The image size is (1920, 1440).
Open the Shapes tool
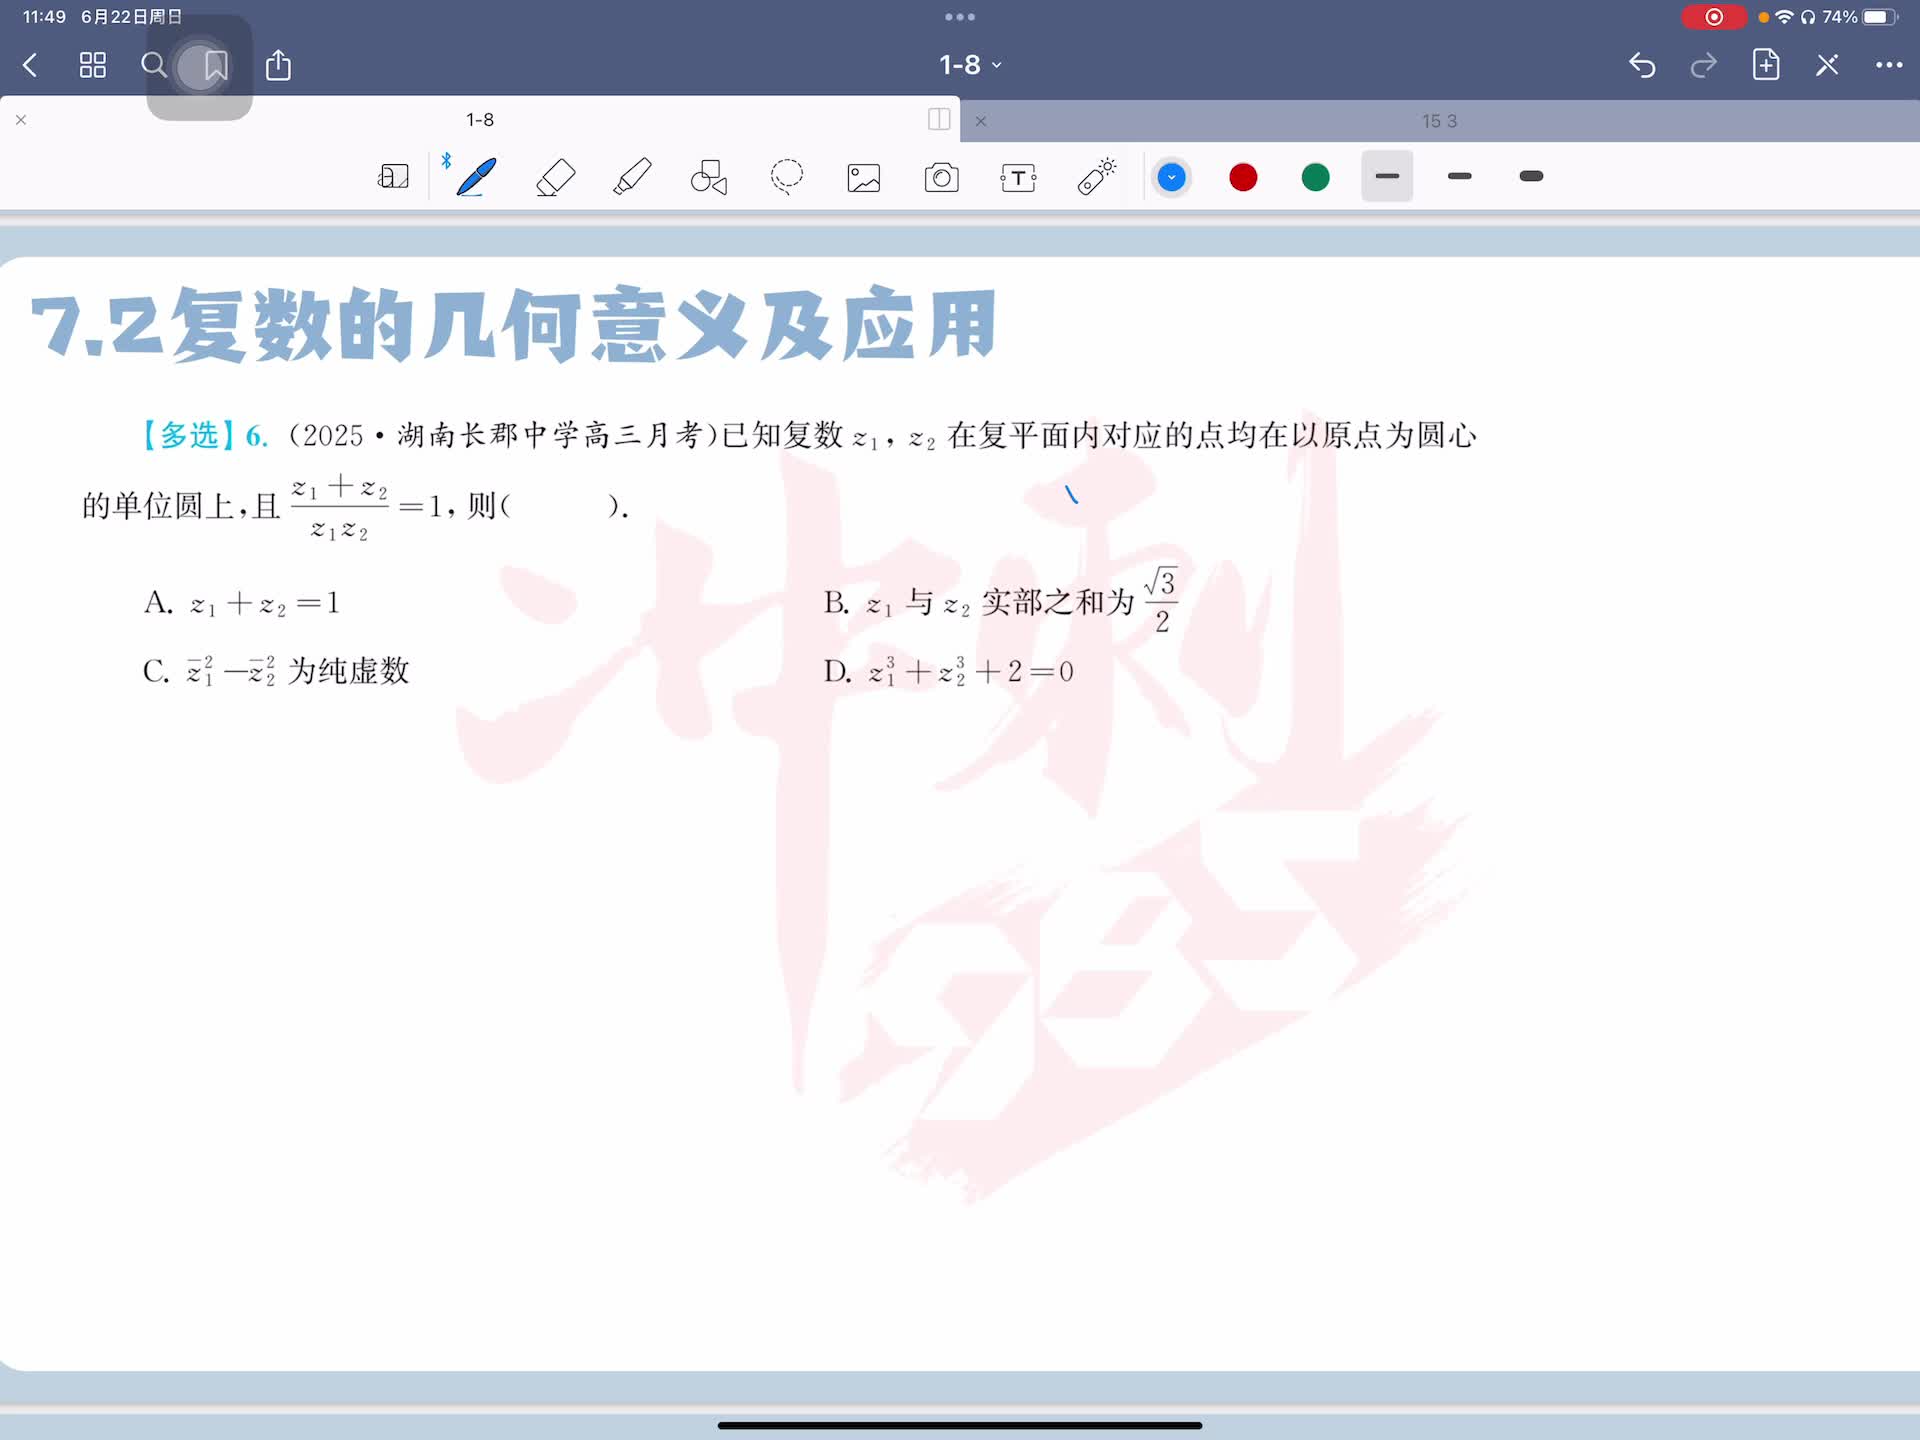[709, 177]
